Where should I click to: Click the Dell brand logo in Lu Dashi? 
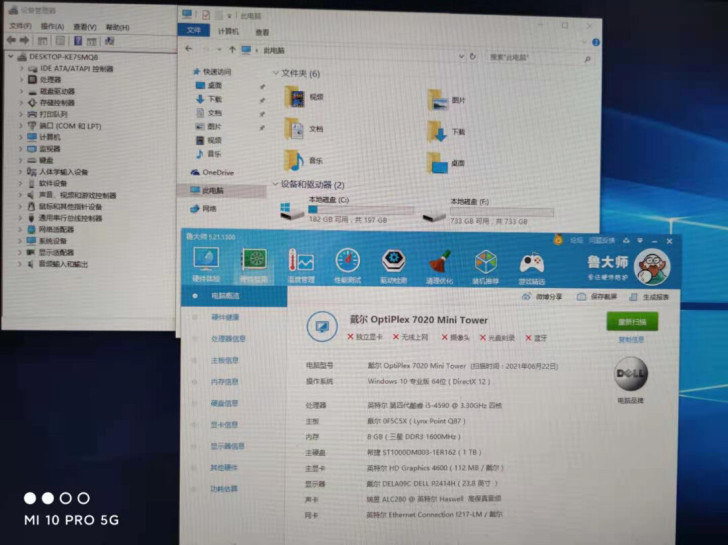click(x=630, y=373)
